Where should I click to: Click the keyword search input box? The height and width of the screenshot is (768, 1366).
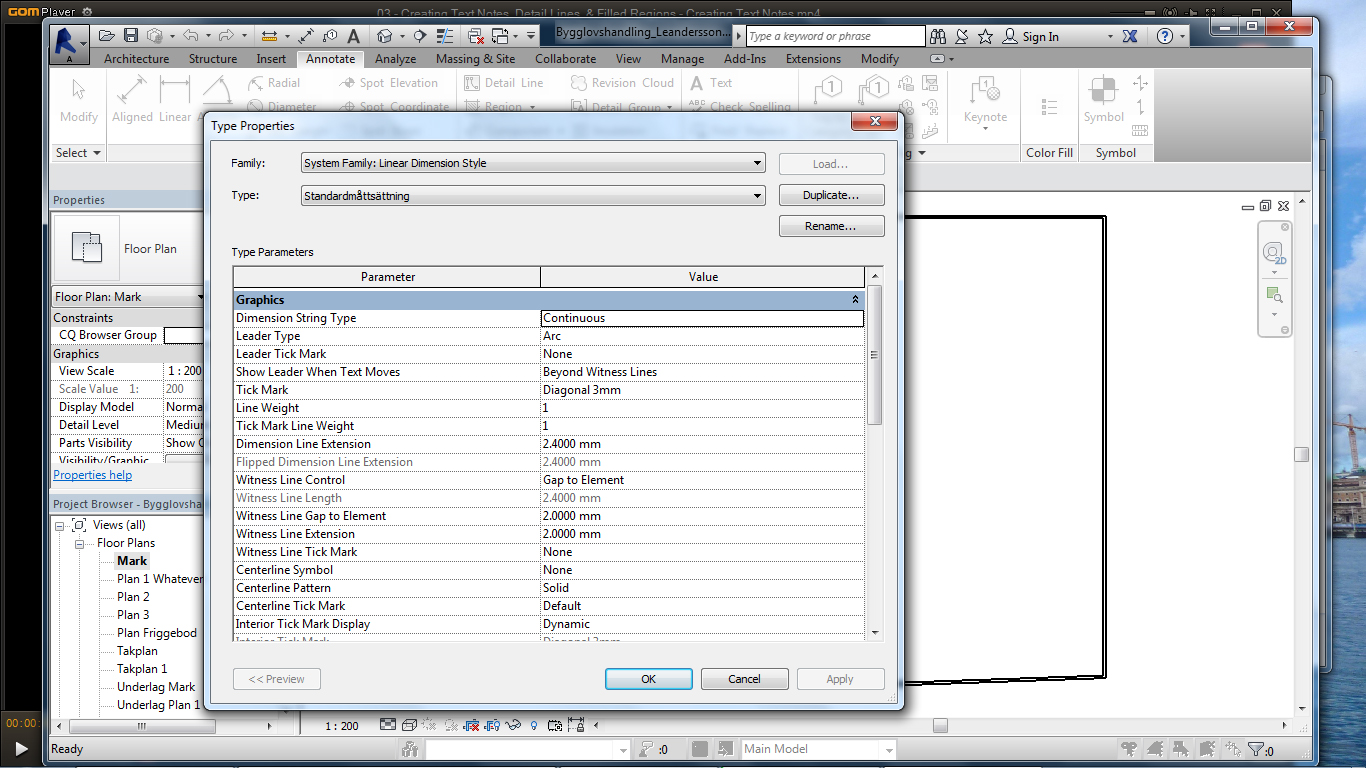[835, 36]
